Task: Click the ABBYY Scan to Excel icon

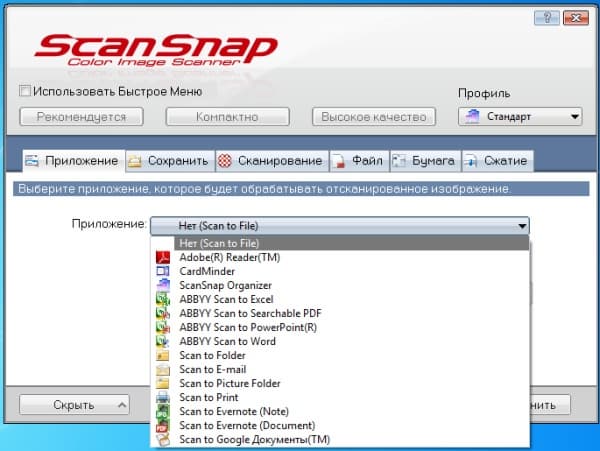Action: pos(163,299)
